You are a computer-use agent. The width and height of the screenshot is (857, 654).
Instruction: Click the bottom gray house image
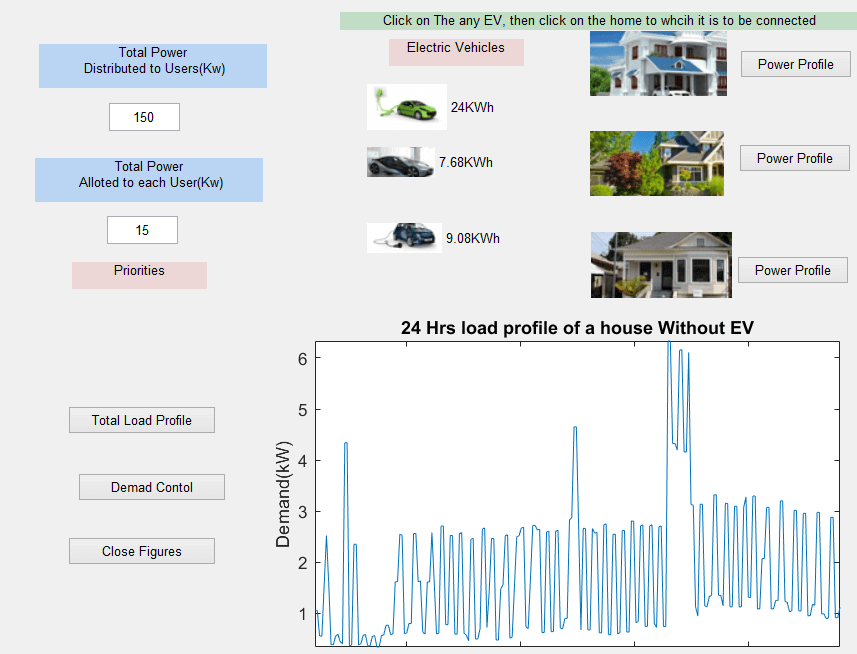[x=661, y=264]
